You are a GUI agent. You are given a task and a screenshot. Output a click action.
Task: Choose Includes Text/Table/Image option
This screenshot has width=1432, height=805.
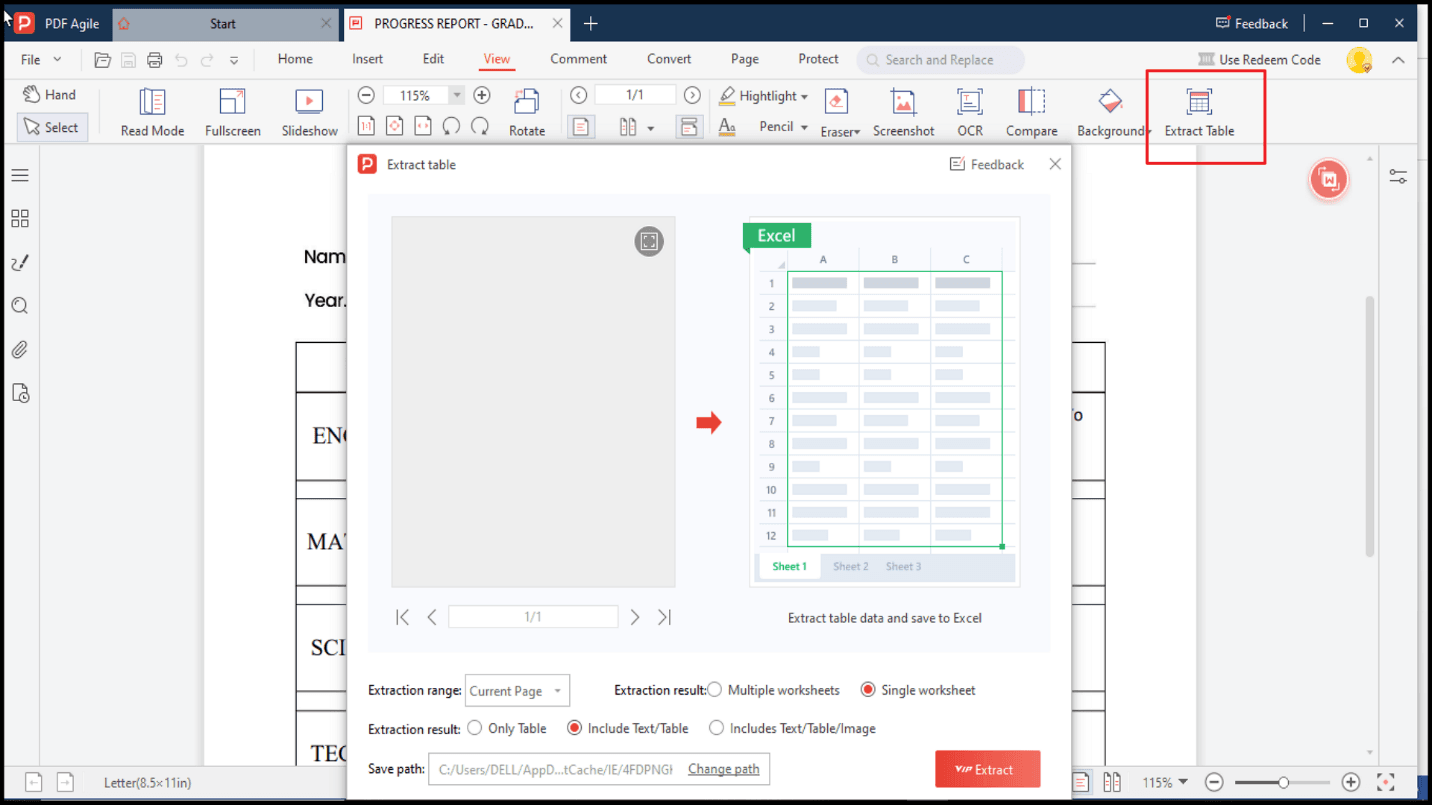[x=792, y=728]
